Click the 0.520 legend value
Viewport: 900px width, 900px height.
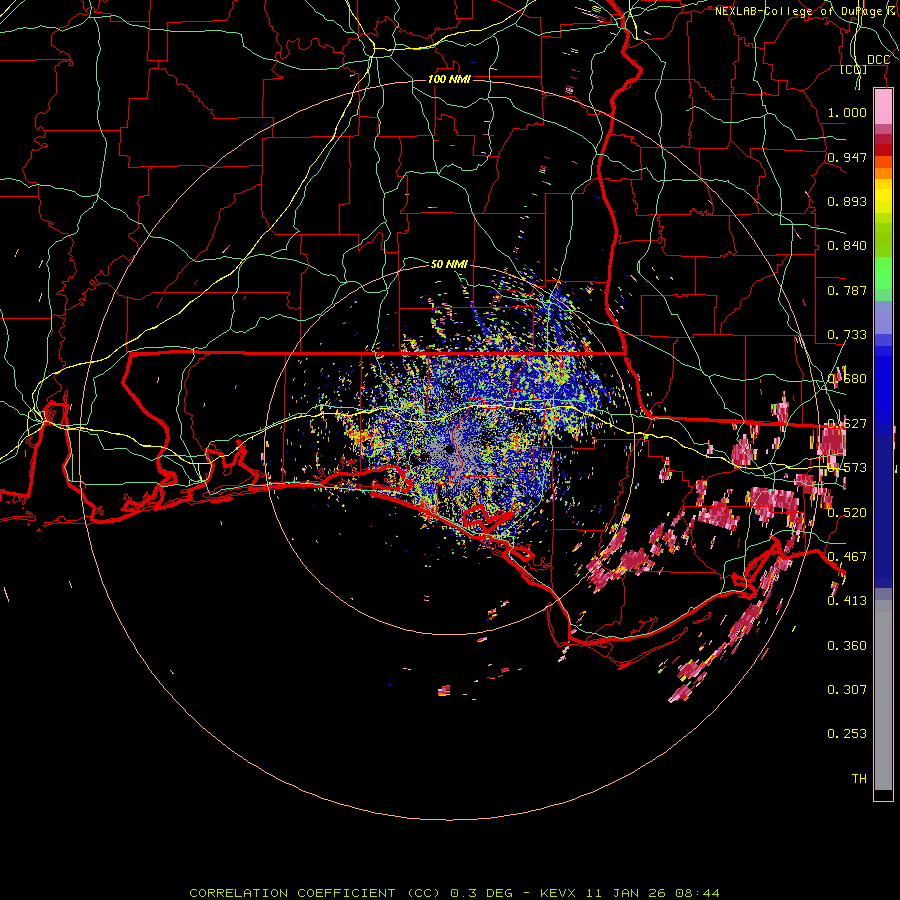(x=847, y=513)
